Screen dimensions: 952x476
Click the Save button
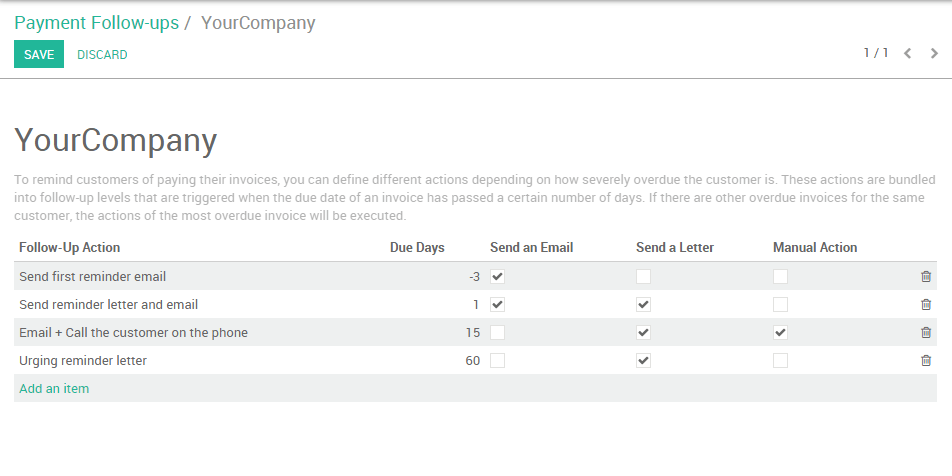[39, 55]
